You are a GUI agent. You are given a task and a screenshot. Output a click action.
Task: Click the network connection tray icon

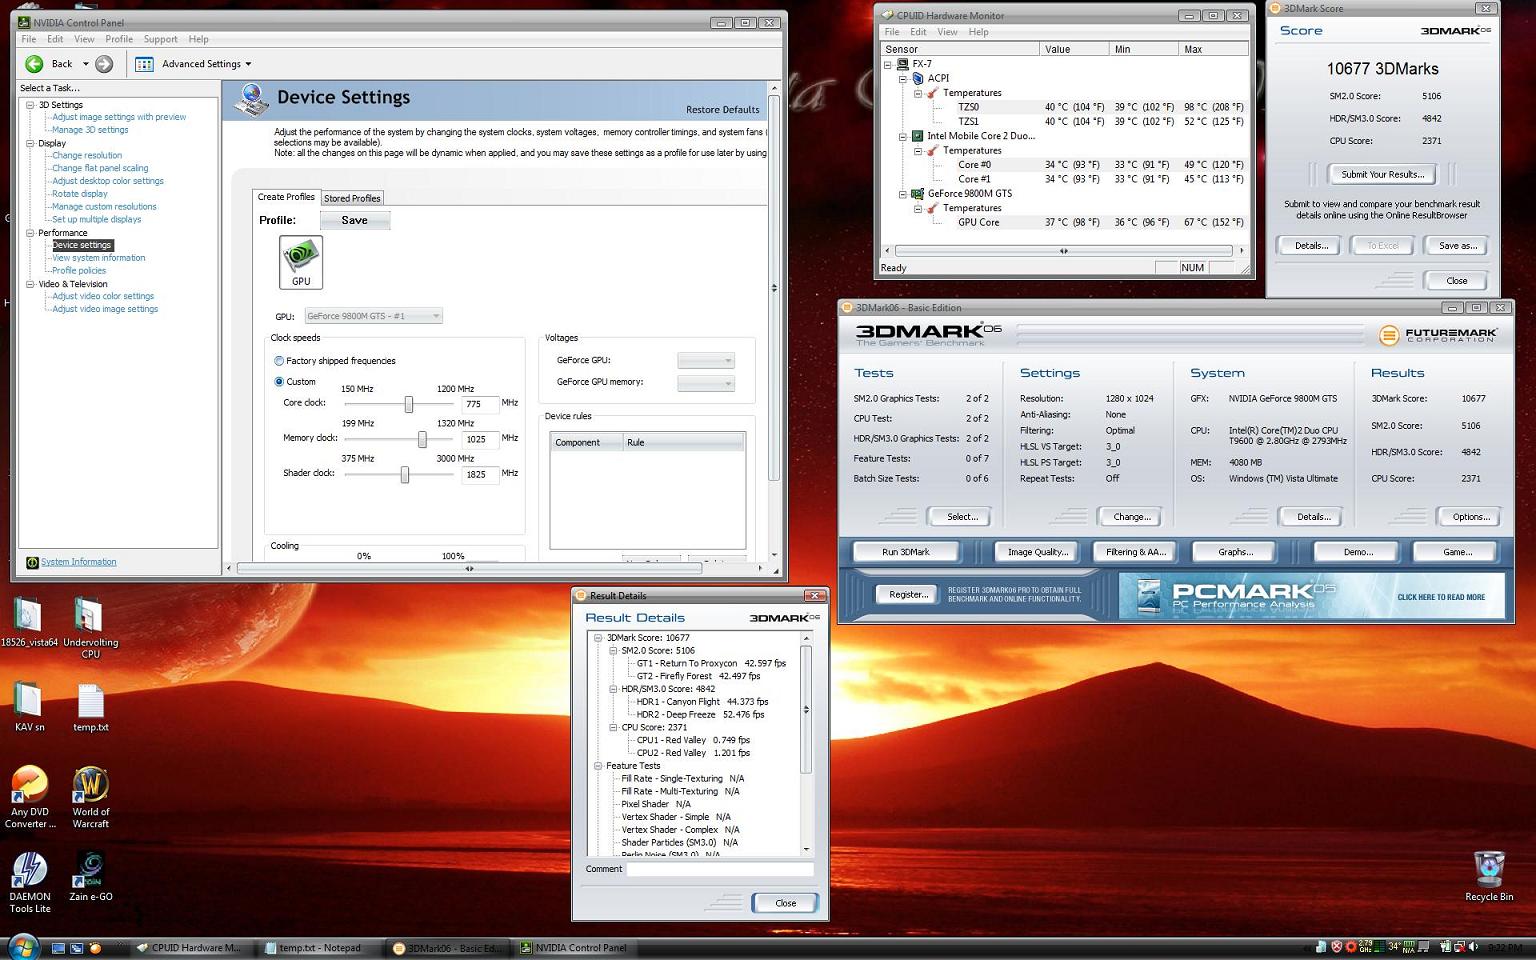click(1458, 947)
